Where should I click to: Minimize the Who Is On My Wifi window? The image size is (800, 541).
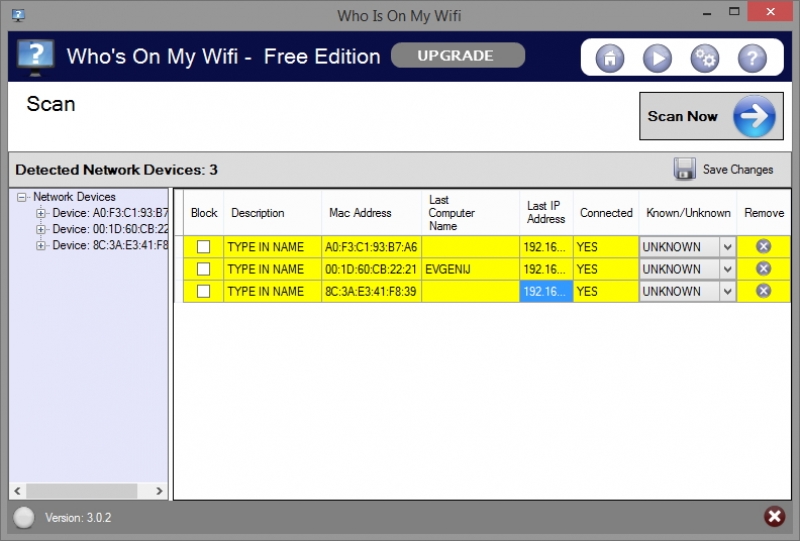click(707, 12)
